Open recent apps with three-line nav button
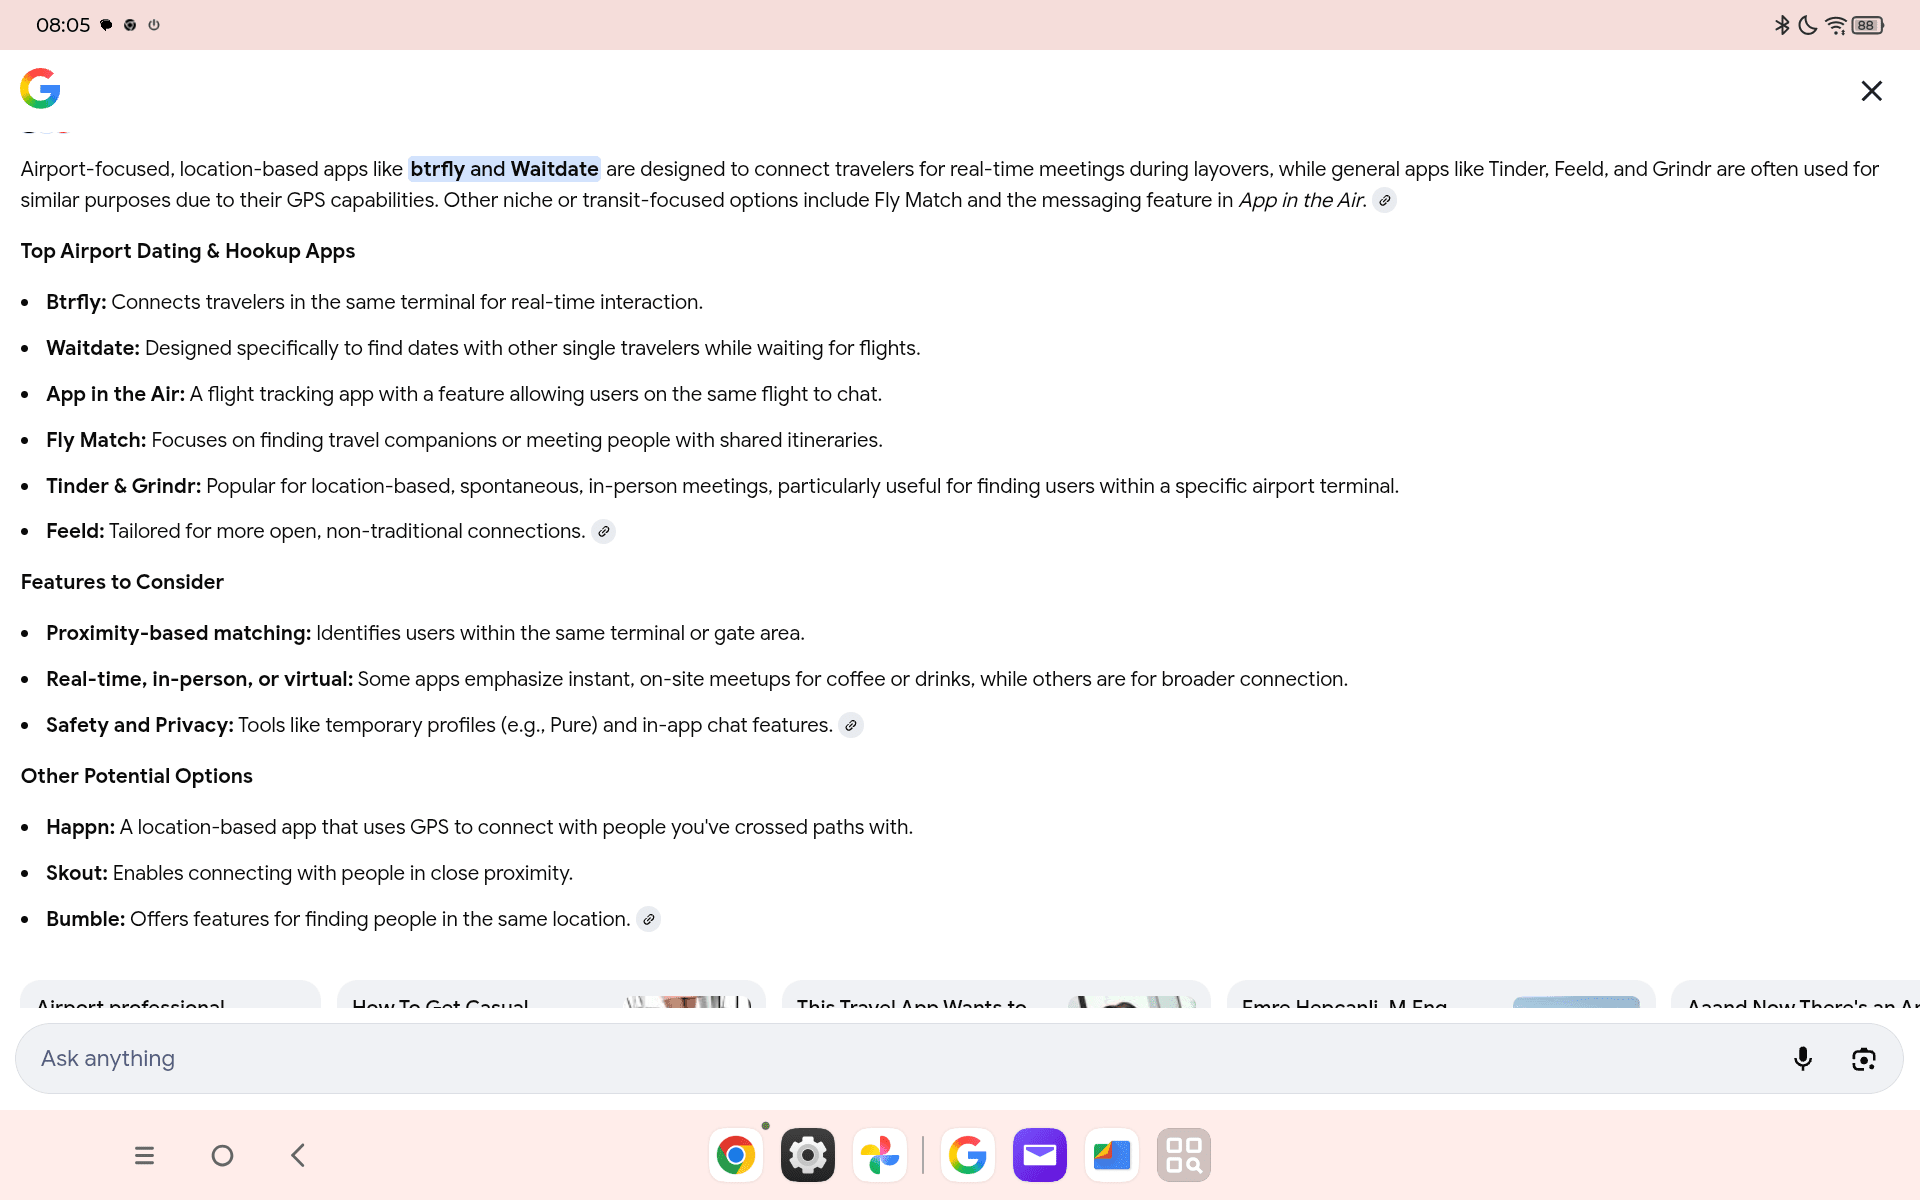Image resolution: width=1920 pixels, height=1200 pixels. point(144,1155)
